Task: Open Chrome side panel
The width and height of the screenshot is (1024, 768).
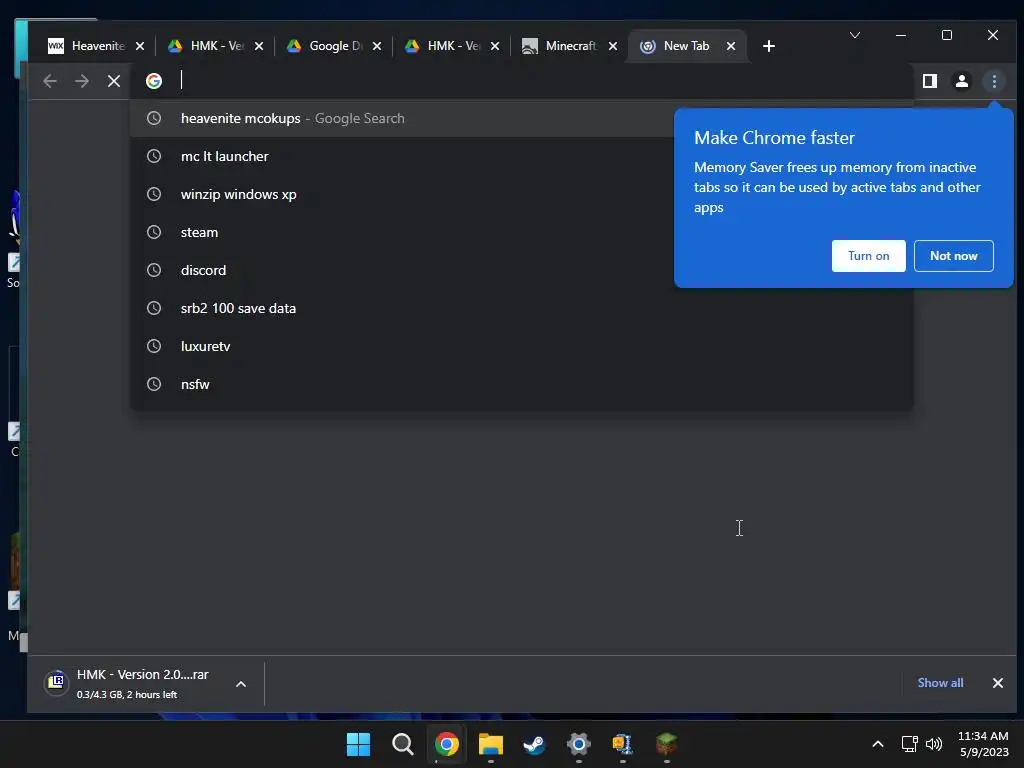Action: 929,81
